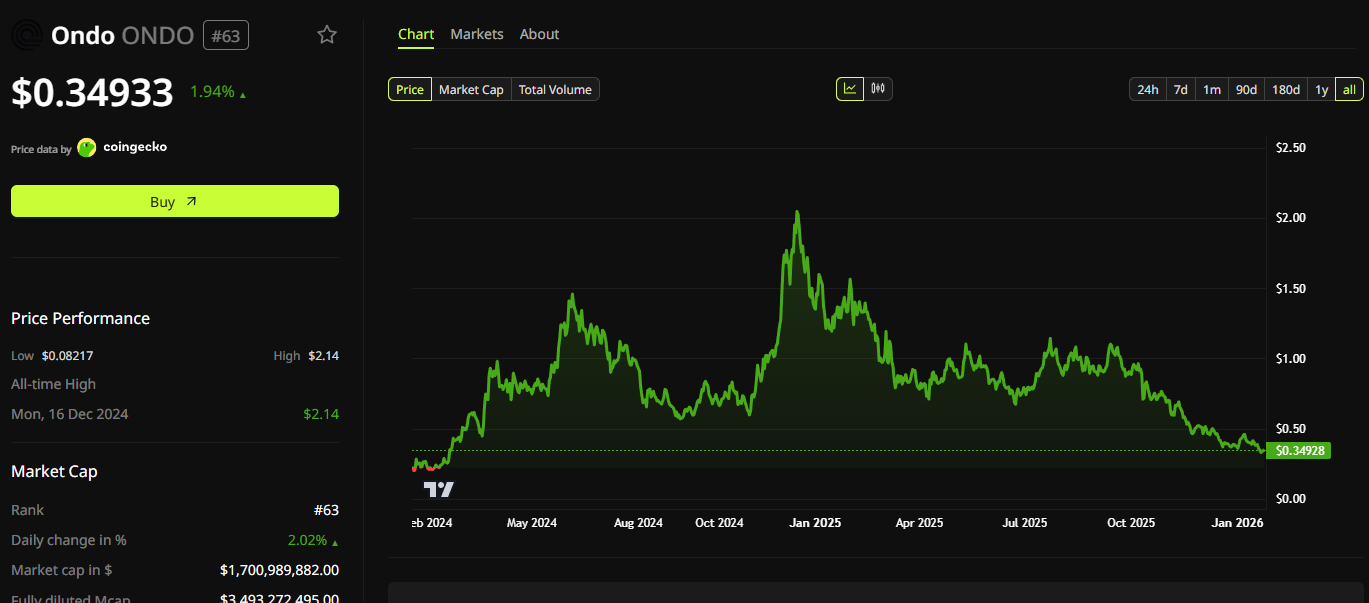
Task: Click the $0.34928 price label on chart
Action: [1300, 450]
